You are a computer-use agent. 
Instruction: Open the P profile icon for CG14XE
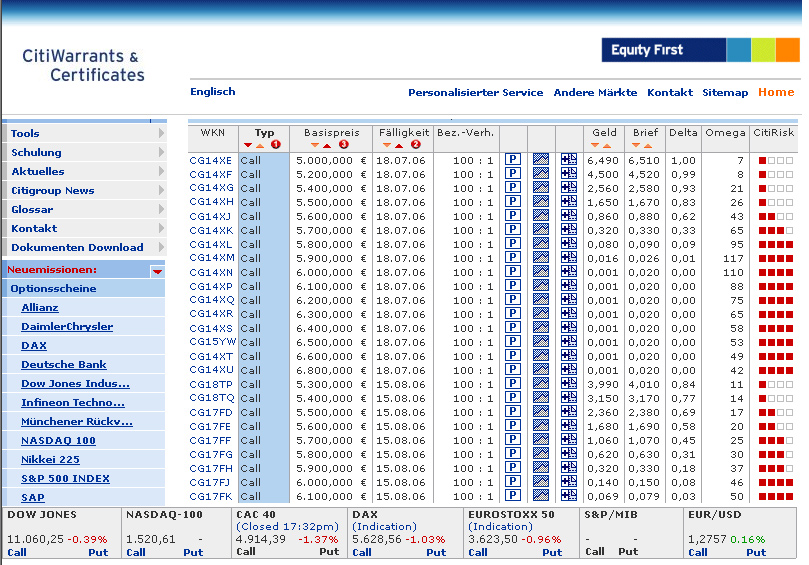click(513, 160)
